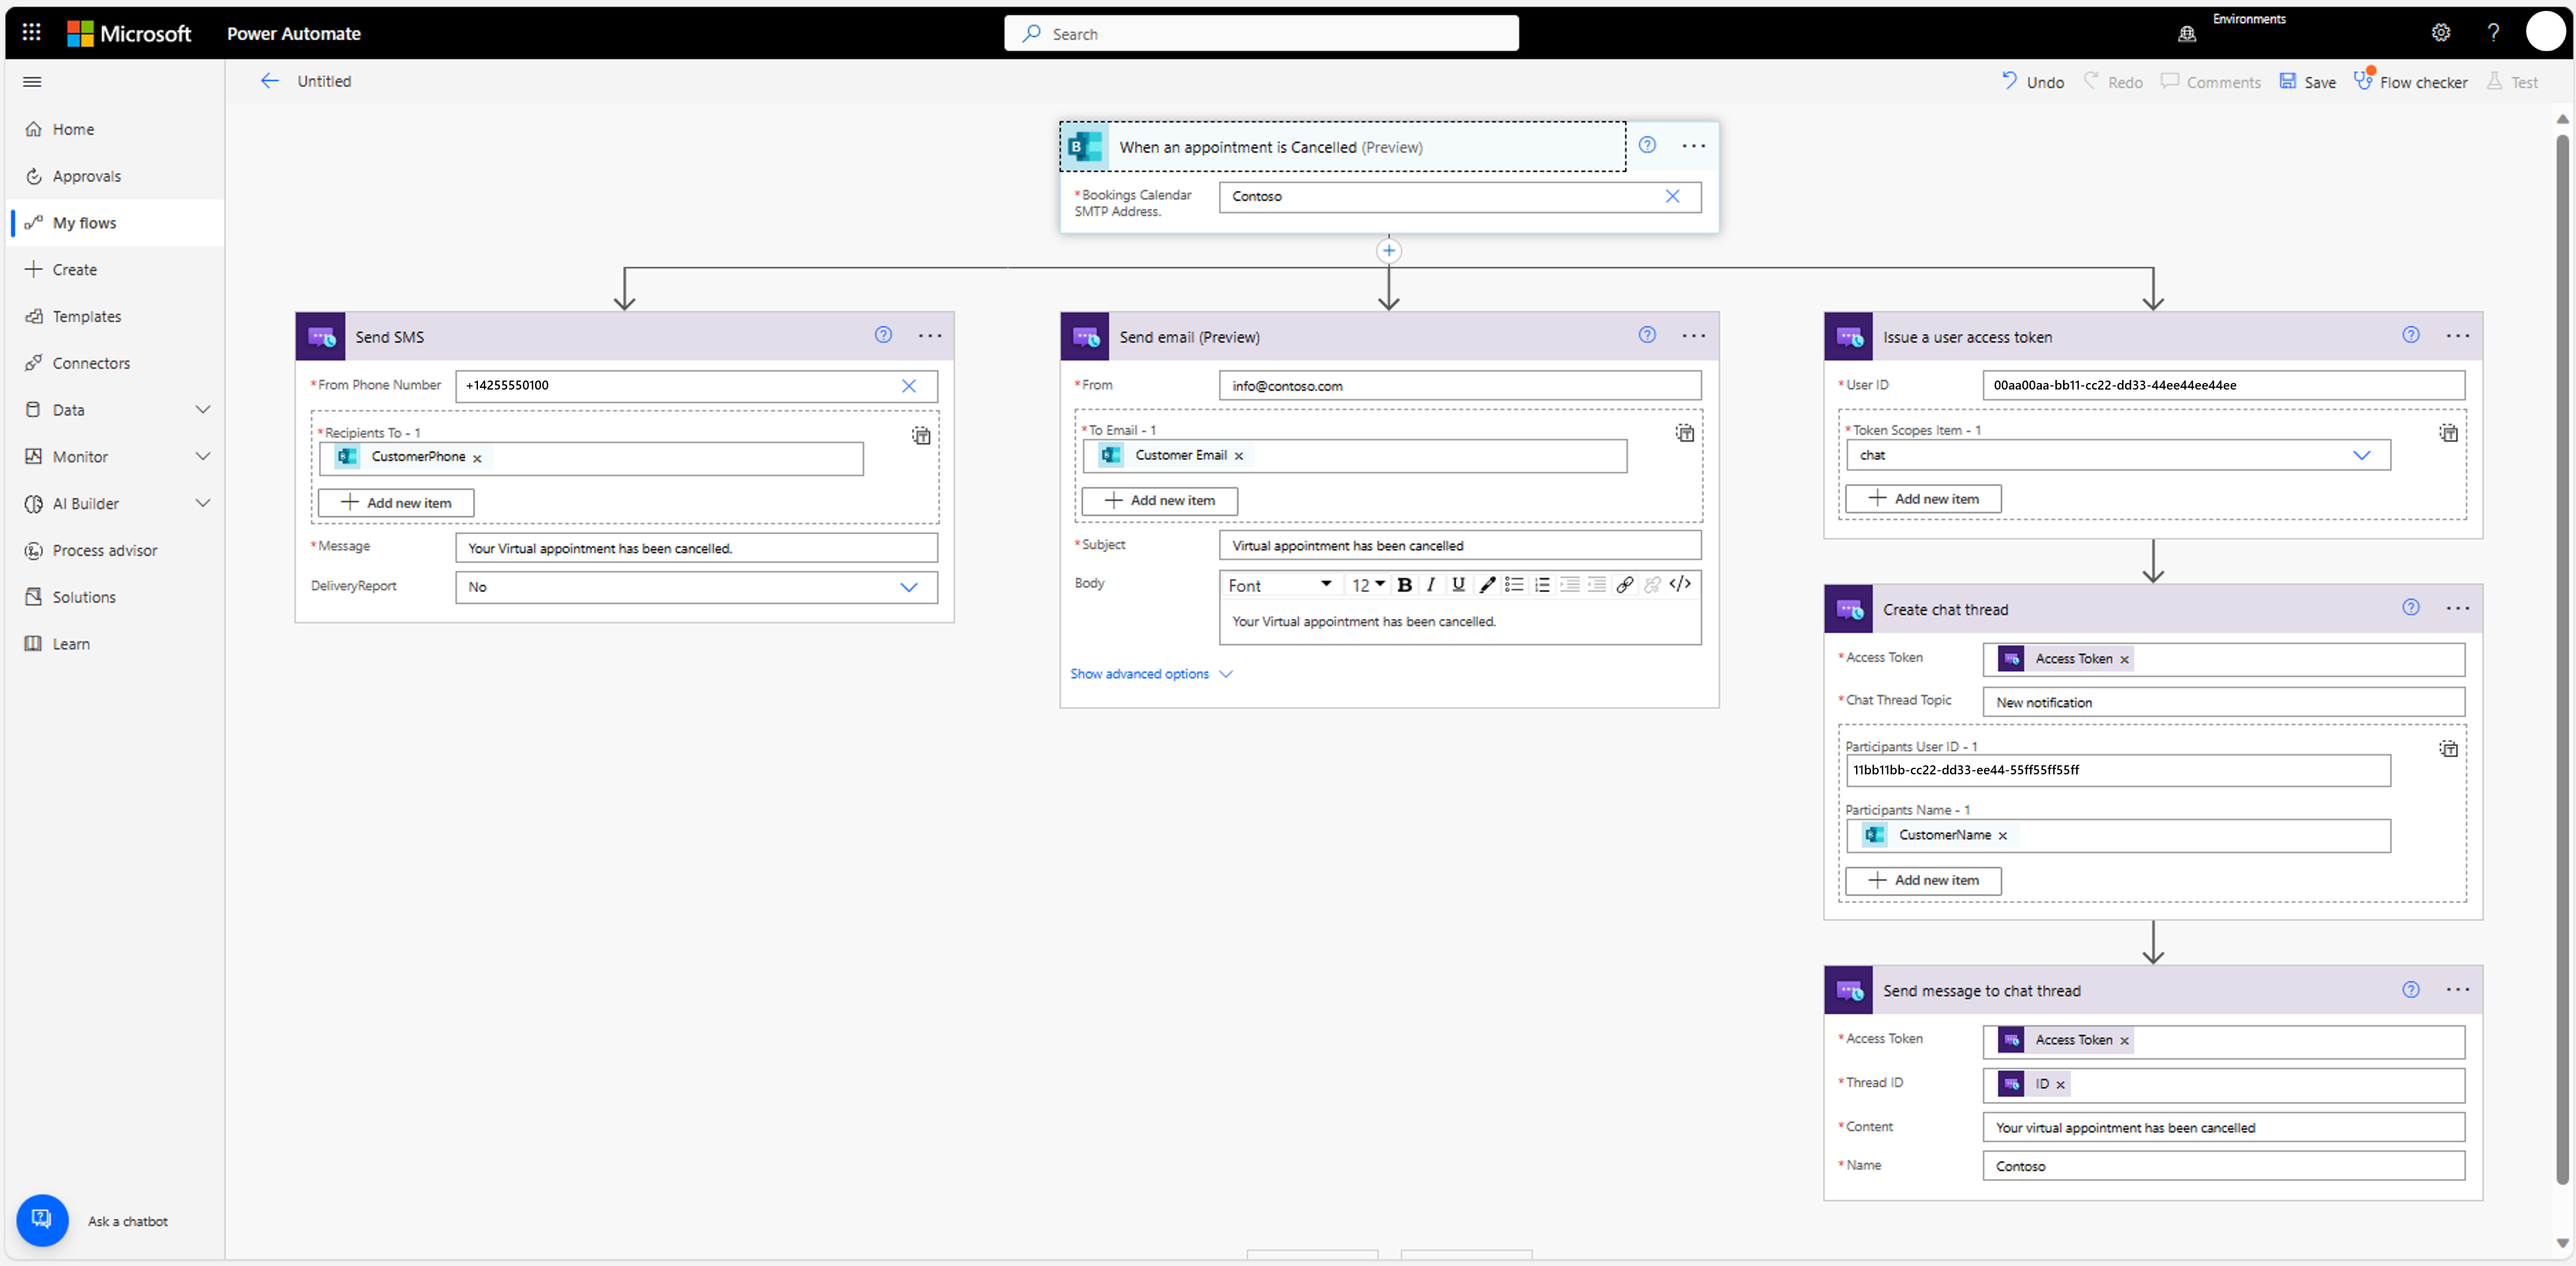Apply italic in email body editor
Screen dimensions: 2576x1266
click(x=1431, y=585)
